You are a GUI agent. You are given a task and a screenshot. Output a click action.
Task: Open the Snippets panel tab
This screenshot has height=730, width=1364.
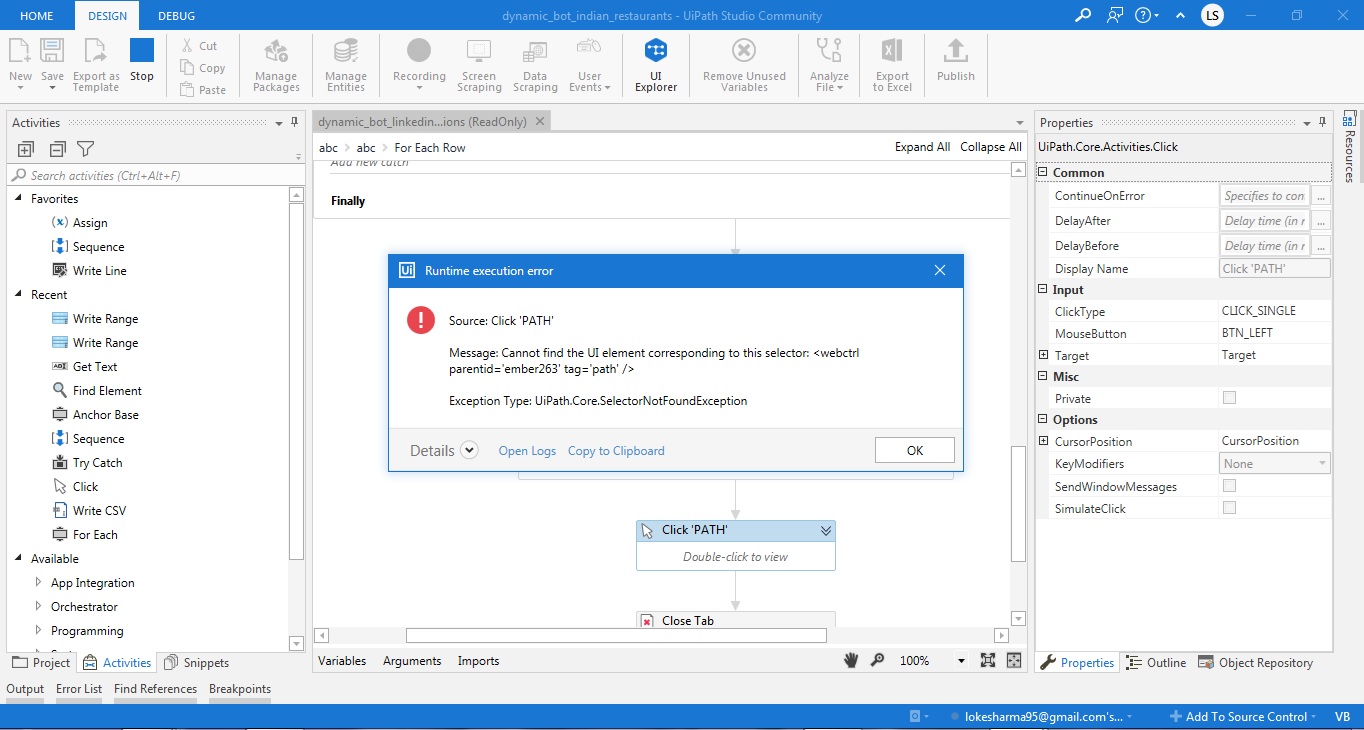coord(197,662)
